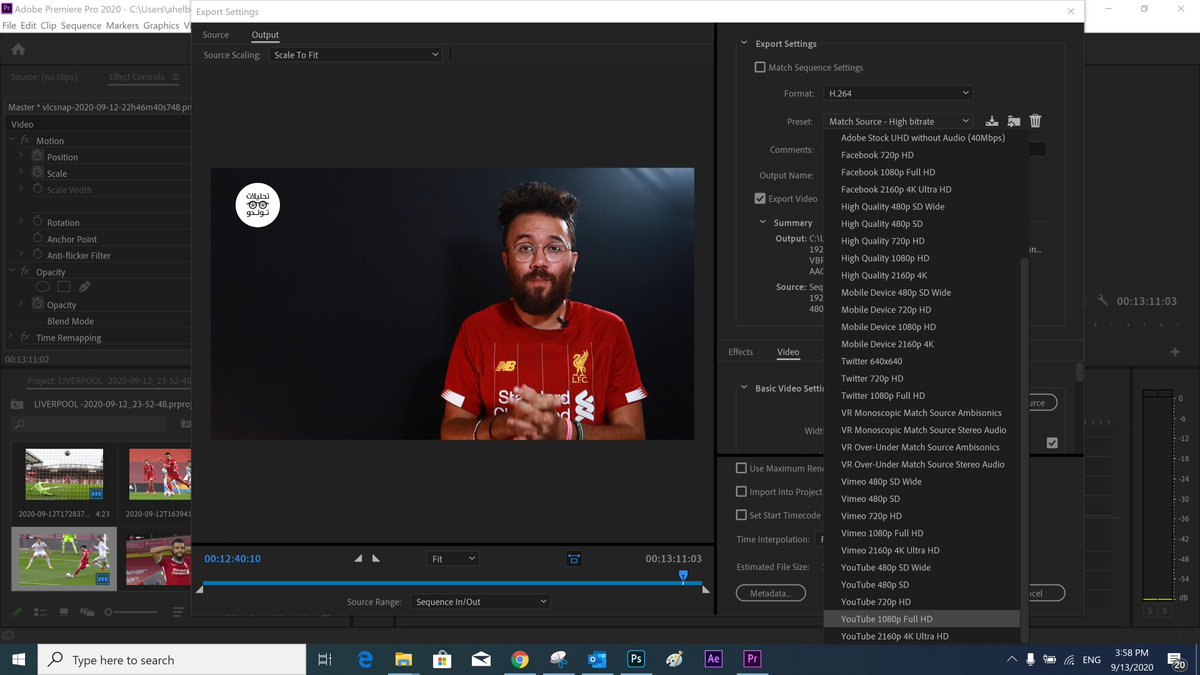Image resolution: width=1200 pixels, height=675 pixels.
Task: Toggle Rotation stopwatch animation icon
Action: (x=38, y=222)
